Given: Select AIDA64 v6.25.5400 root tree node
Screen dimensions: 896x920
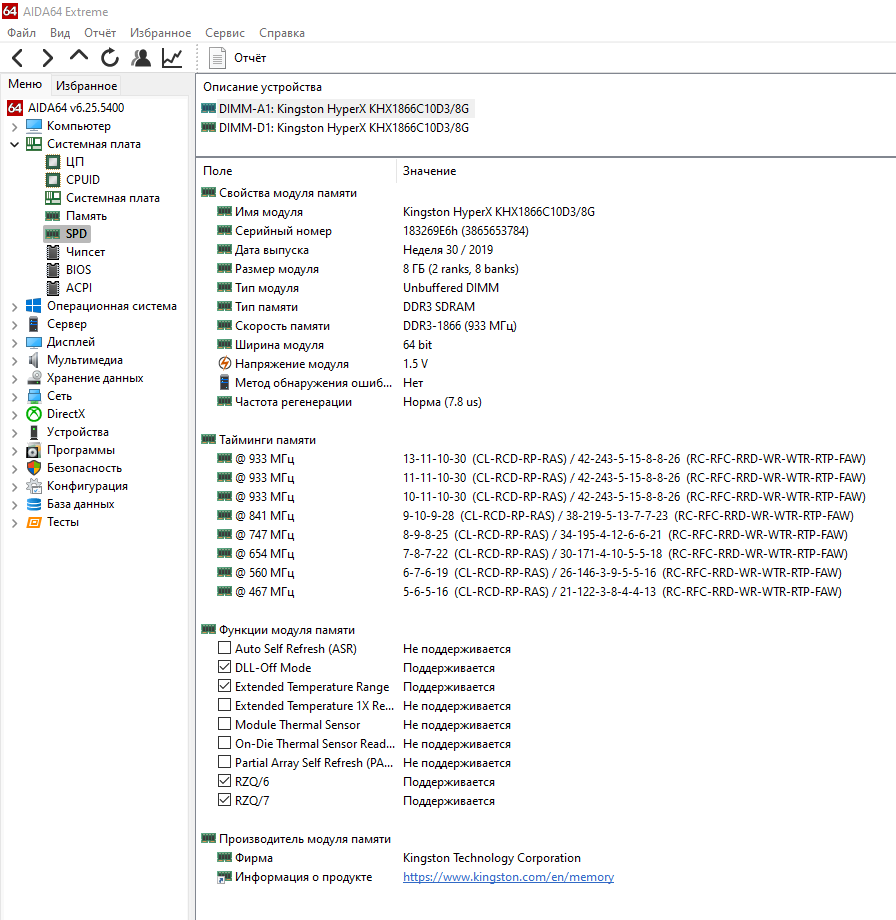Looking at the screenshot, I should click(x=76, y=108).
